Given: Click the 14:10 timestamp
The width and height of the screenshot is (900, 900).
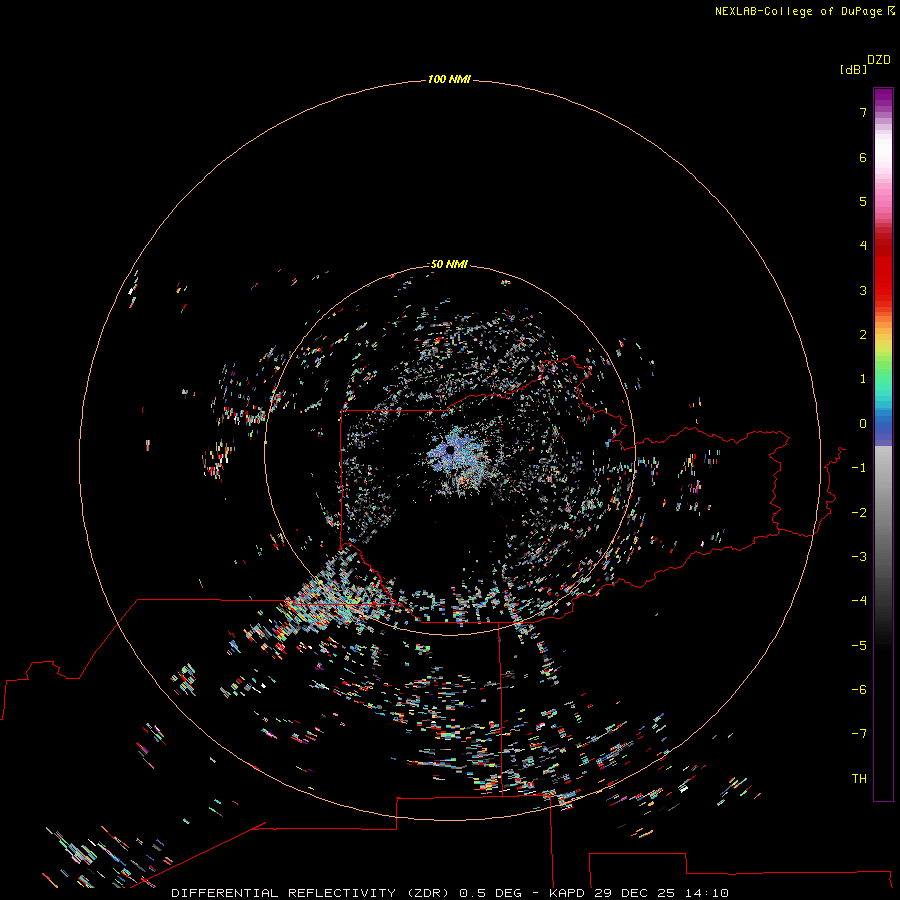Looking at the screenshot, I should pyautogui.click(x=707, y=893).
